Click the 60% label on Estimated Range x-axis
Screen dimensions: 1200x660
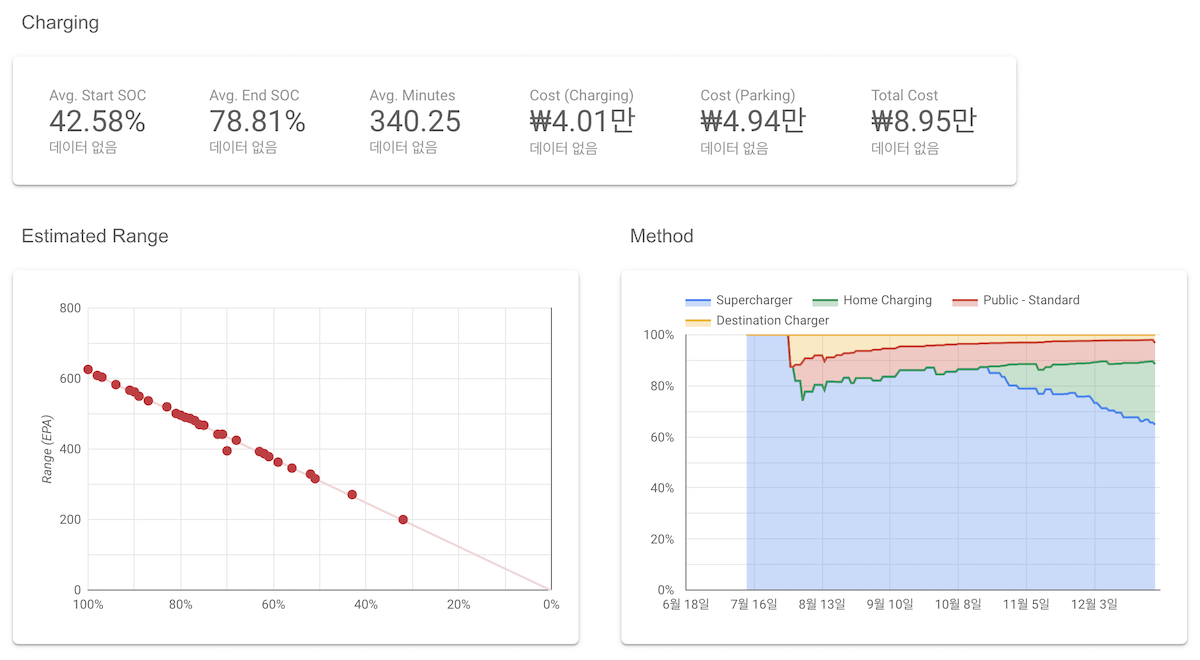[x=273, y=605]
